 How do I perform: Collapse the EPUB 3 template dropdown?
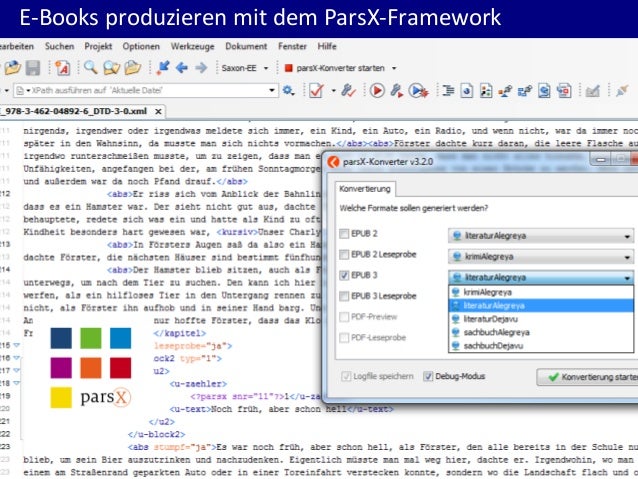coord(541,278)
